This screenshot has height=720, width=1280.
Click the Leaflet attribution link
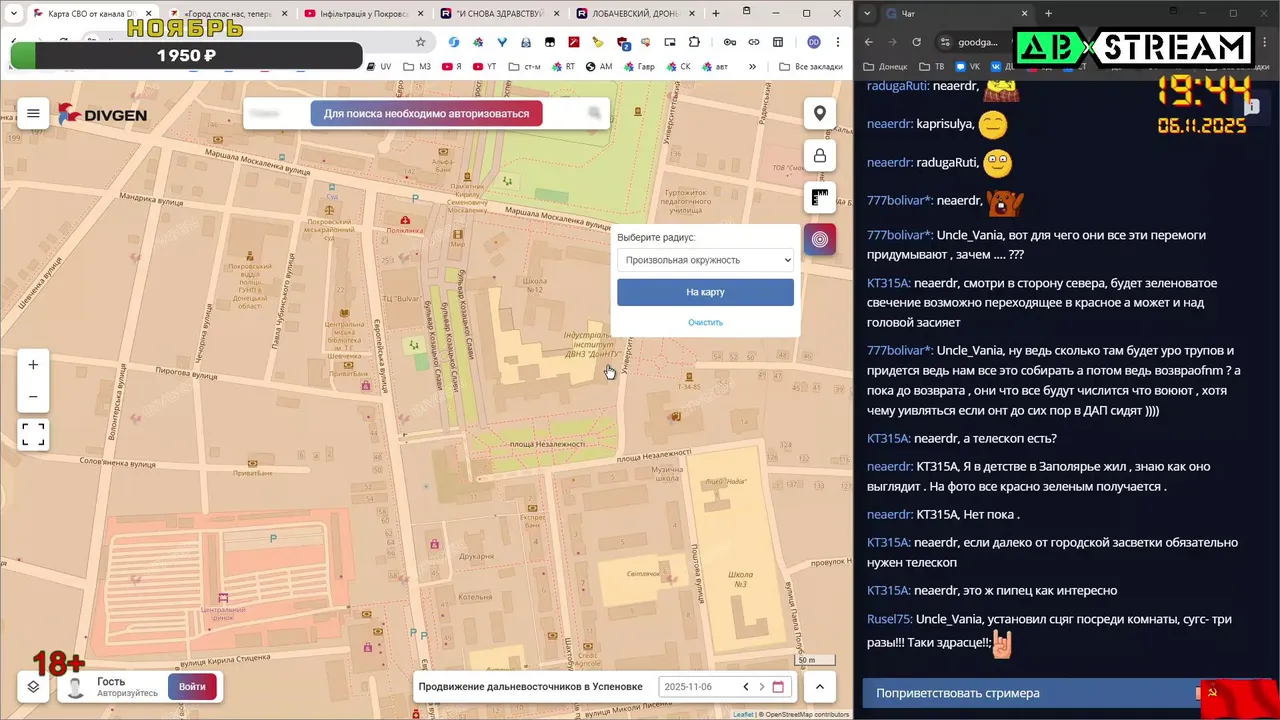(743, 714)
